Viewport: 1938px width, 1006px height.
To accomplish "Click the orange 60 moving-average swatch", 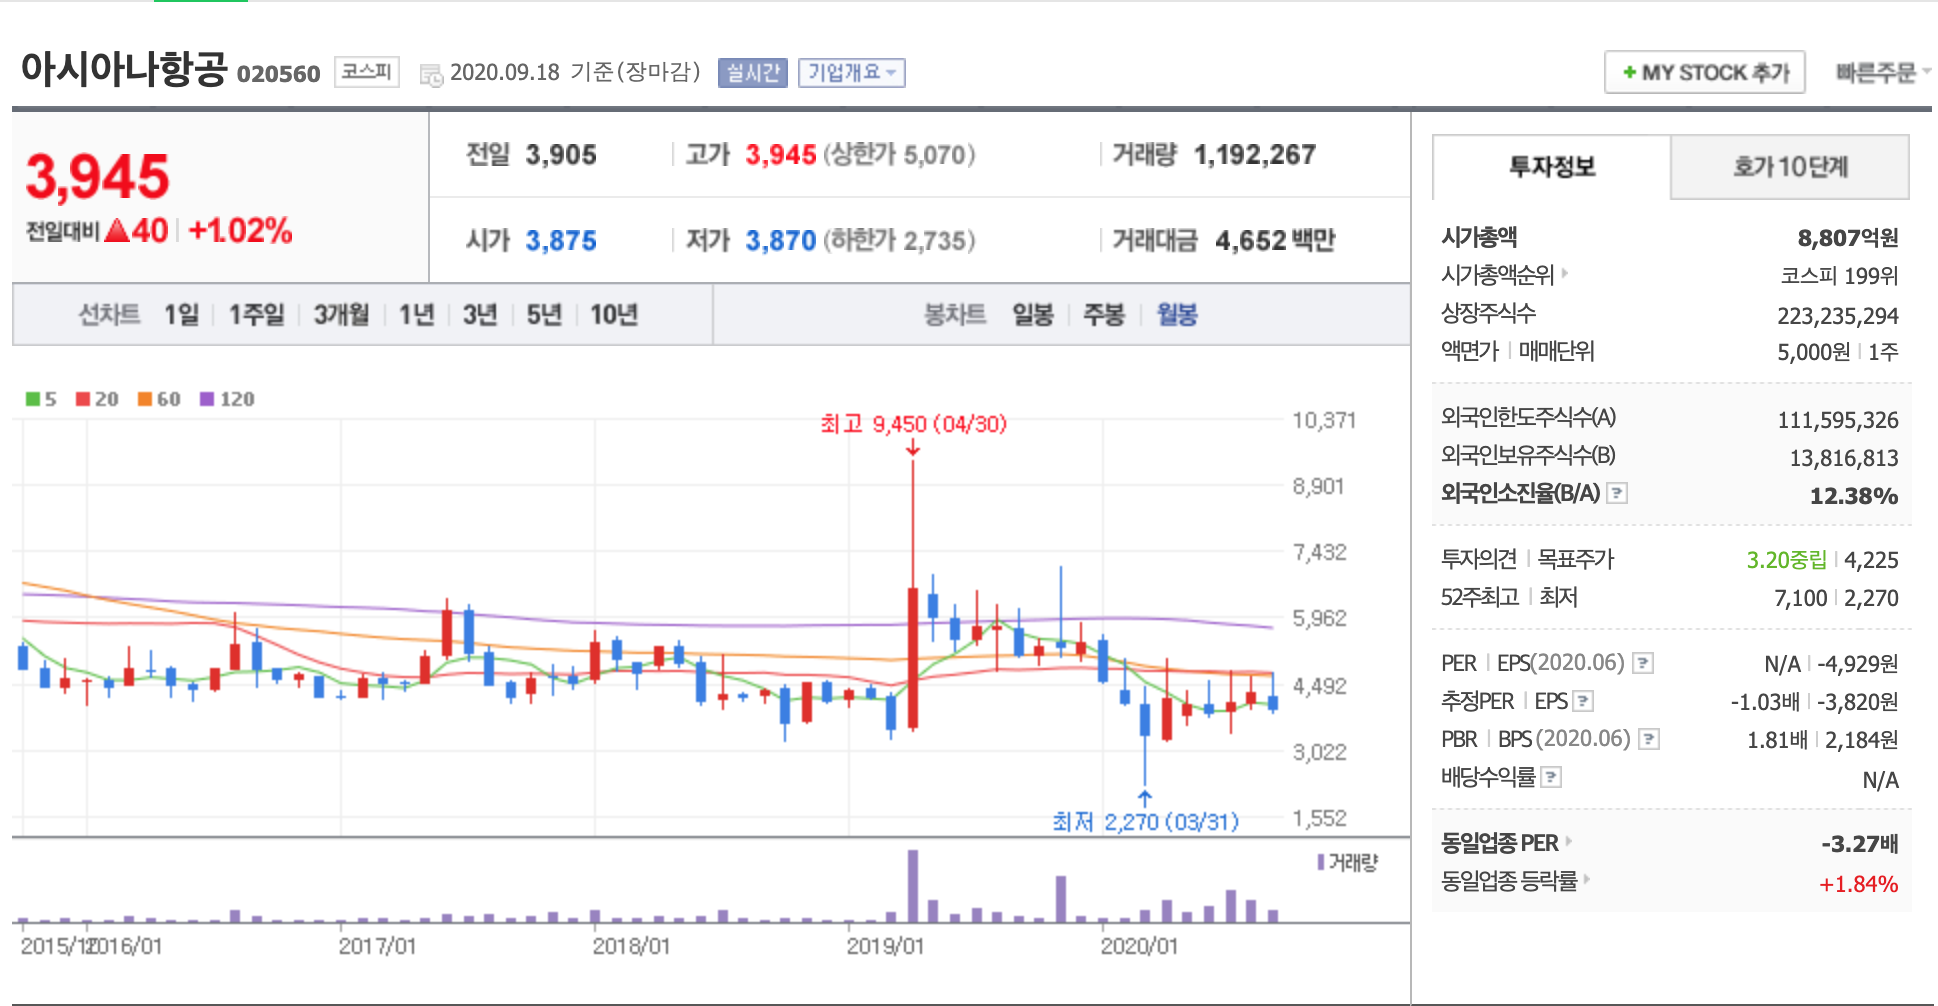I will tap(145, 399).
